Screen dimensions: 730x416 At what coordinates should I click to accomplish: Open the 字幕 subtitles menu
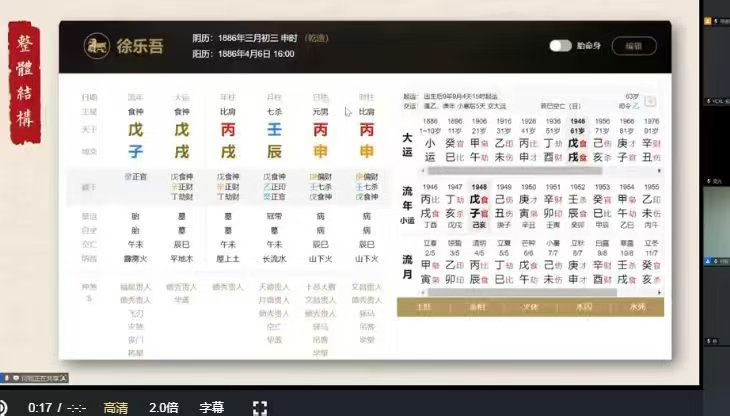point(211,407)
